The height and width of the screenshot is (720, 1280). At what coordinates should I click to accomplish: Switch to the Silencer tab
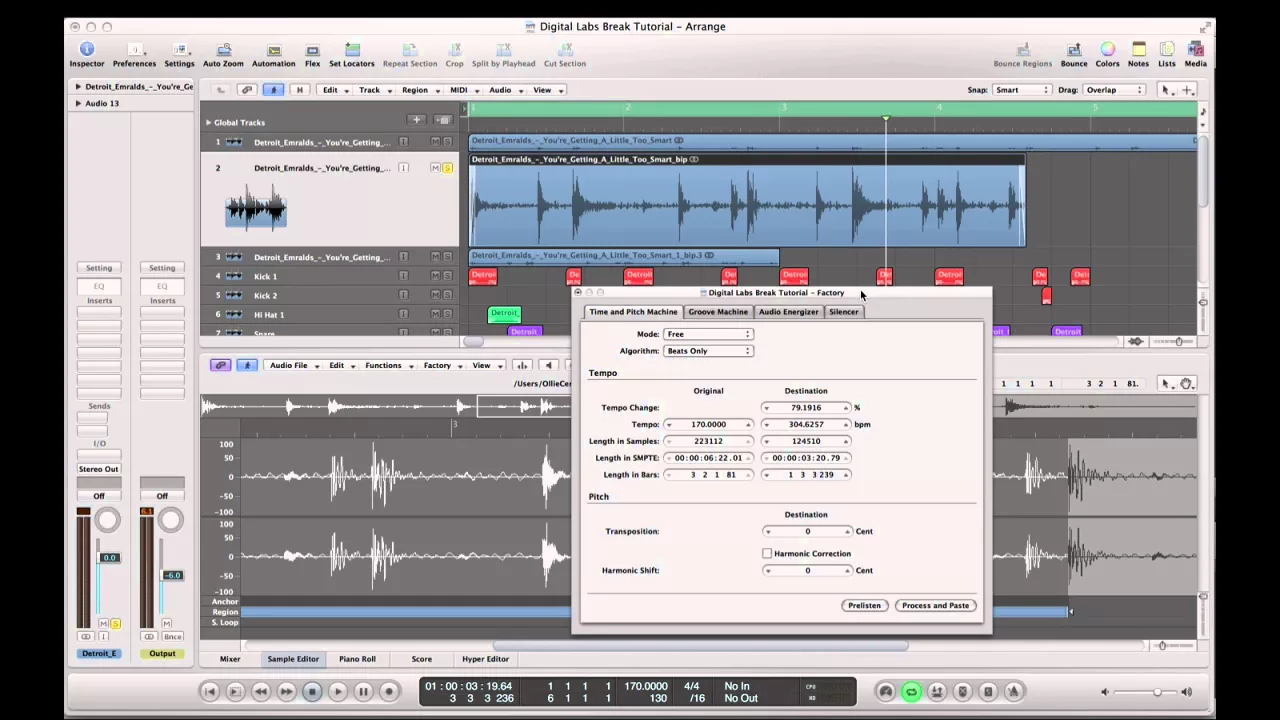(x=843, y=312)
